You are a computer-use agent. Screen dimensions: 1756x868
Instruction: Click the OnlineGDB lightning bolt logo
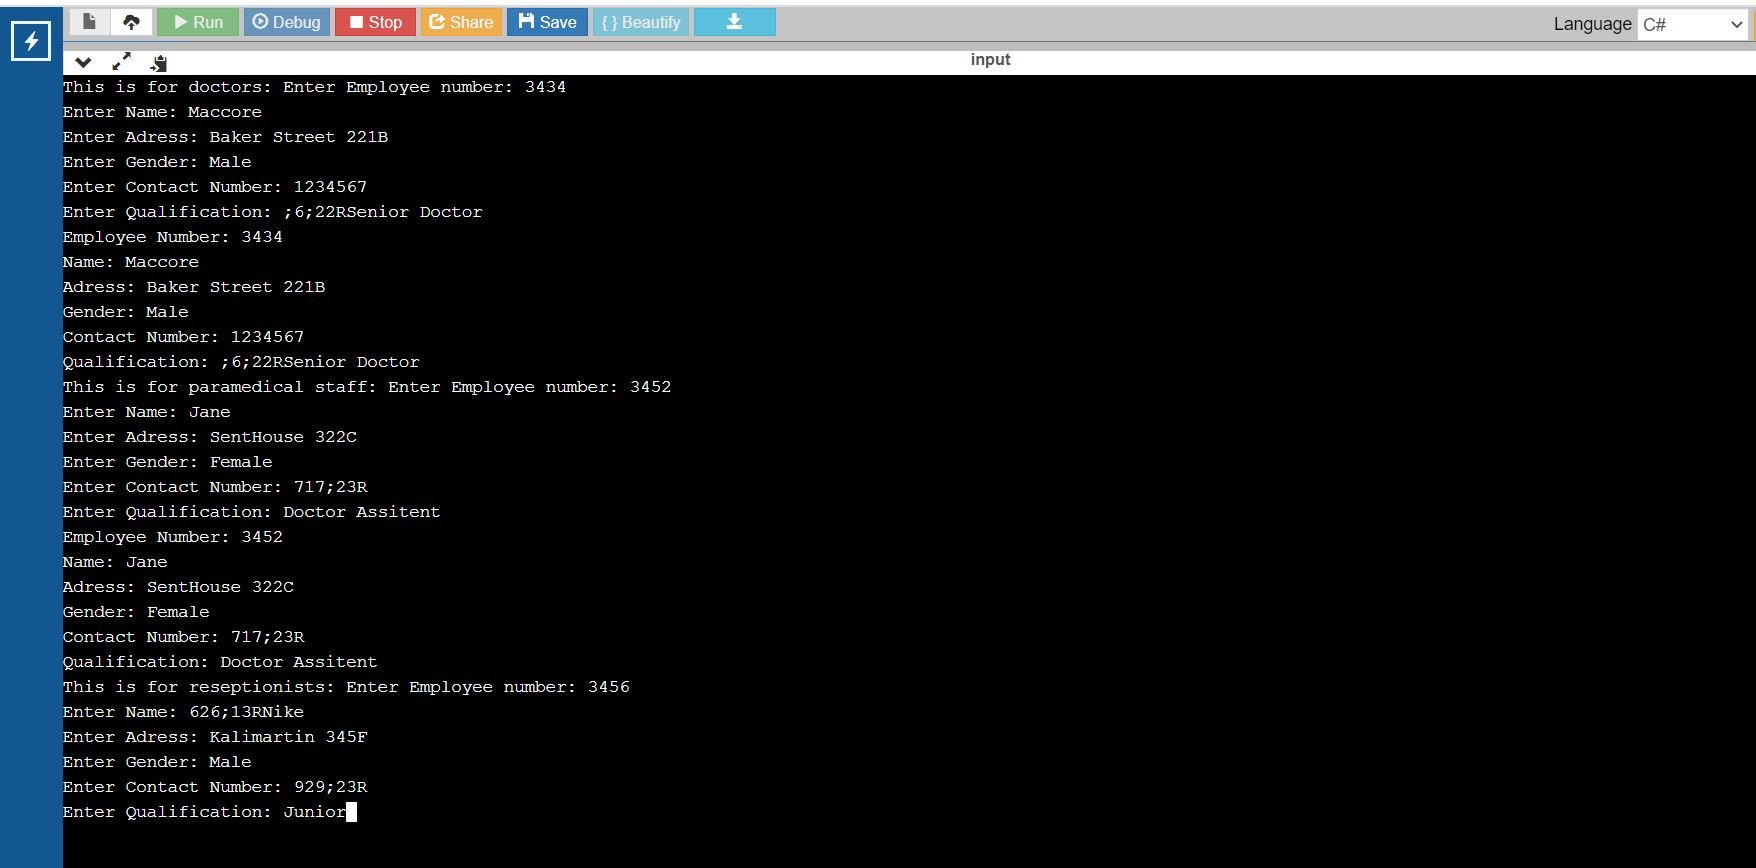(x=31, y=41)
